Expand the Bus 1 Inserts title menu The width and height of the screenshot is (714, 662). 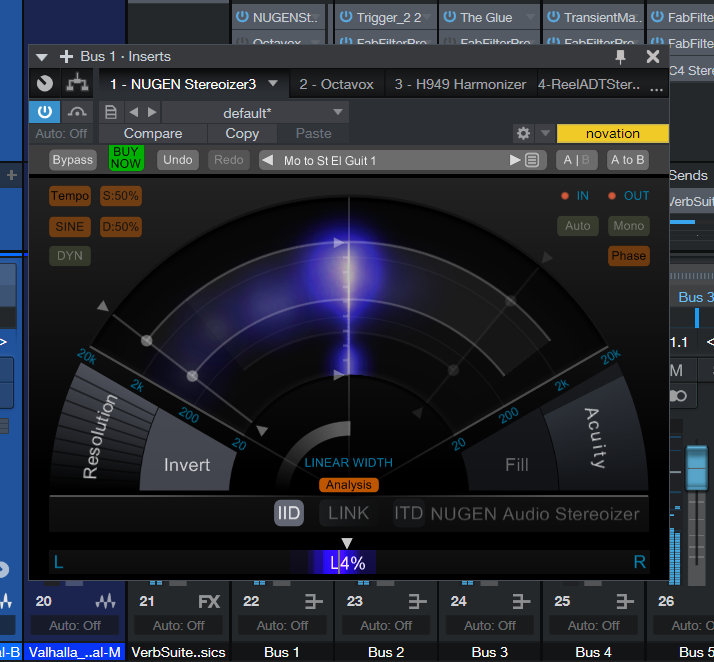(x=43, y=57)
